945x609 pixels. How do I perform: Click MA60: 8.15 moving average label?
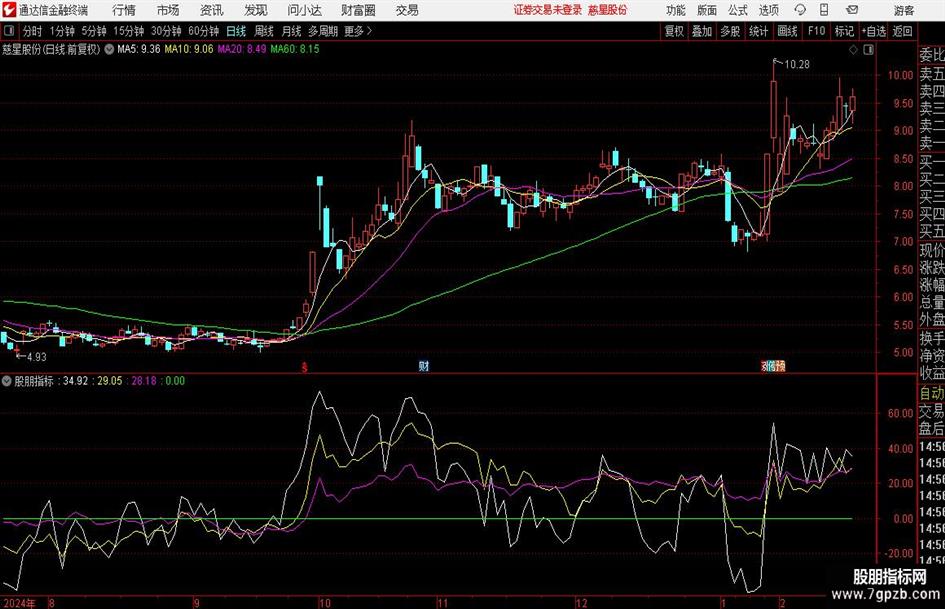pos(295,49)
